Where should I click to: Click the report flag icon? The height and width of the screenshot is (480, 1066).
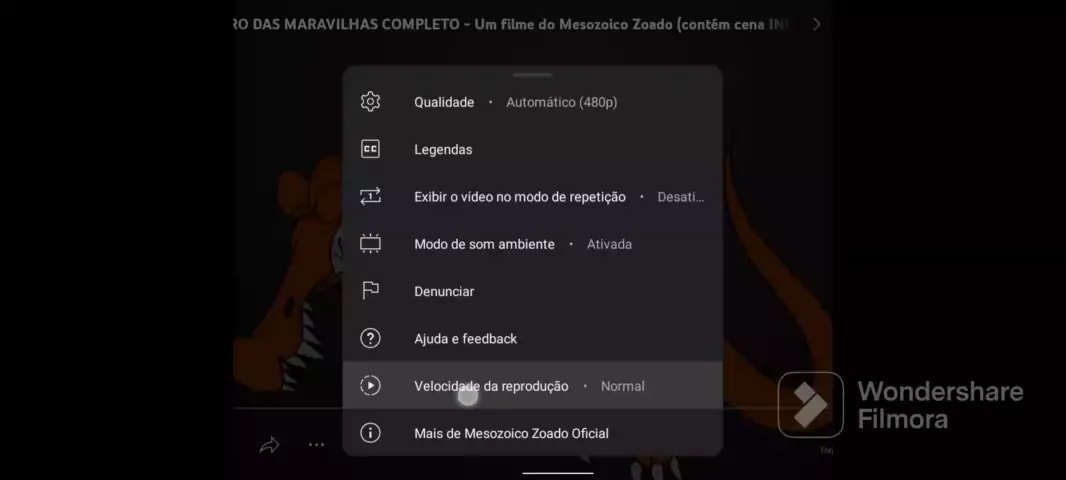tap(370, 291)
